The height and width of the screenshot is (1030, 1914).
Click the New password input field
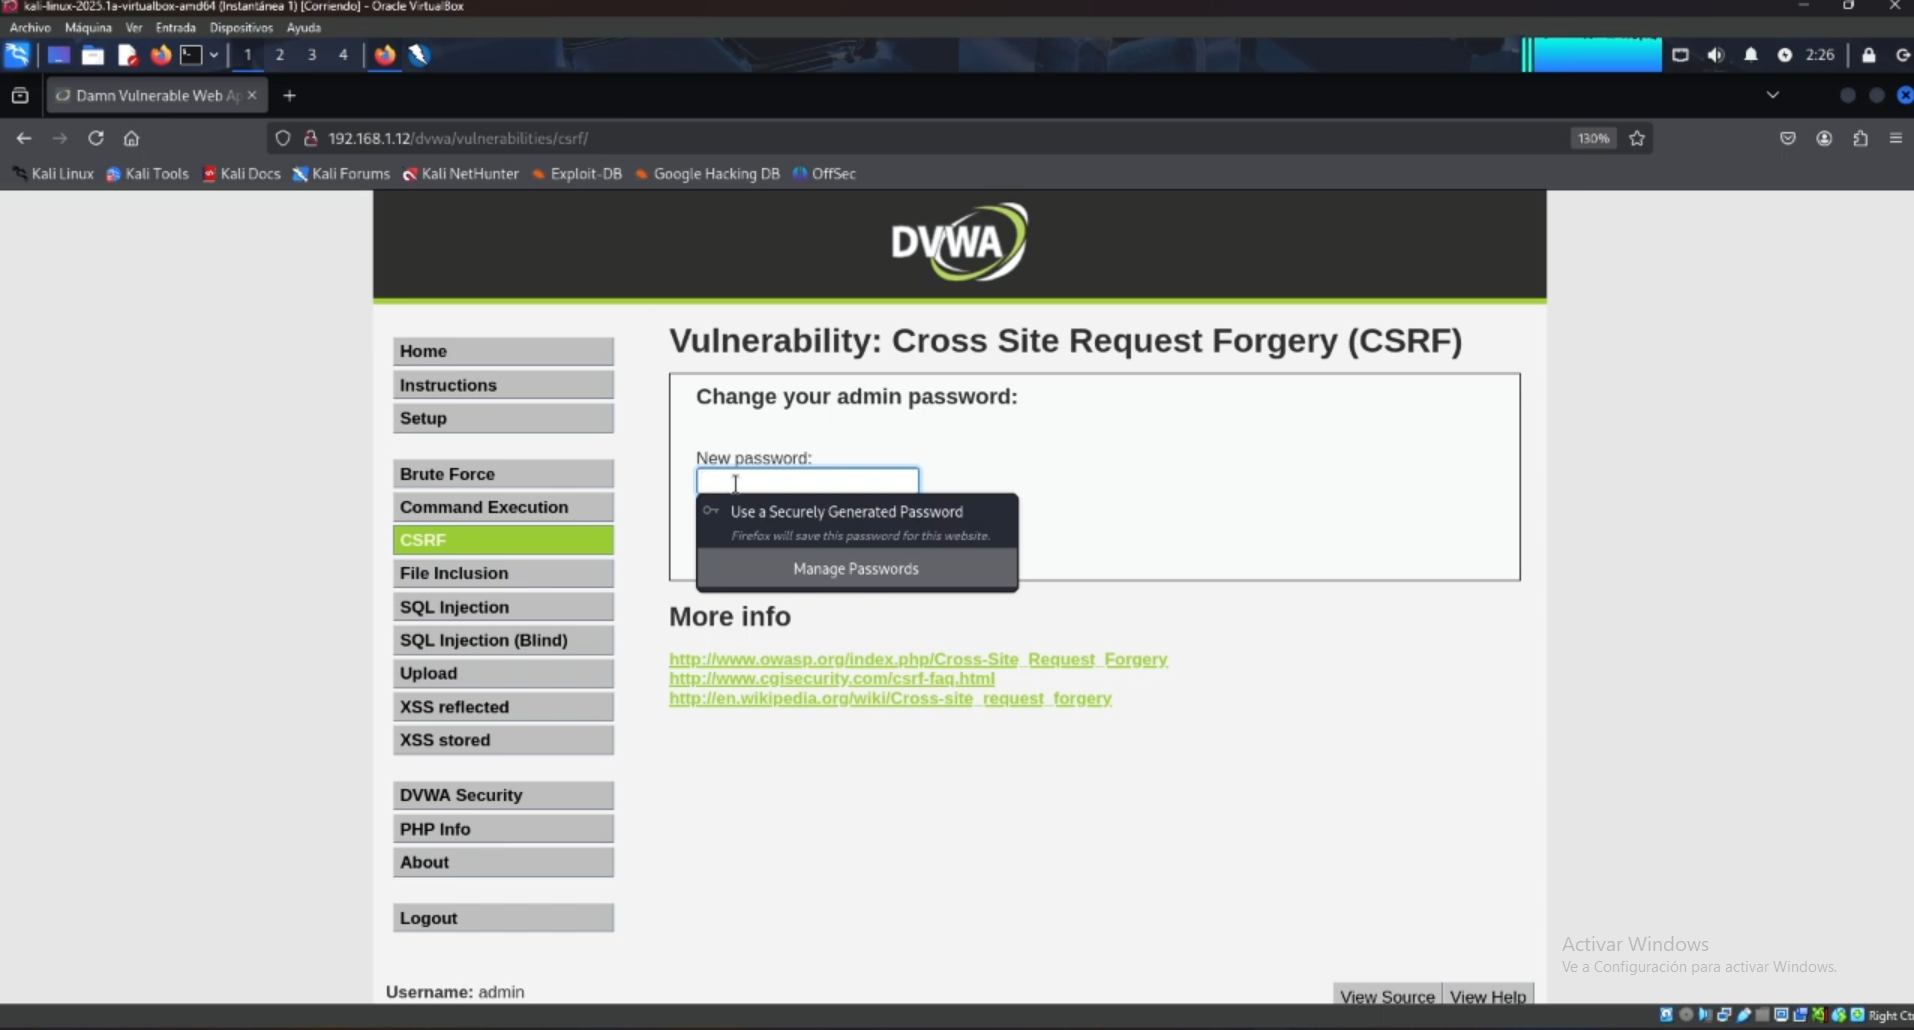coord(806,481)
